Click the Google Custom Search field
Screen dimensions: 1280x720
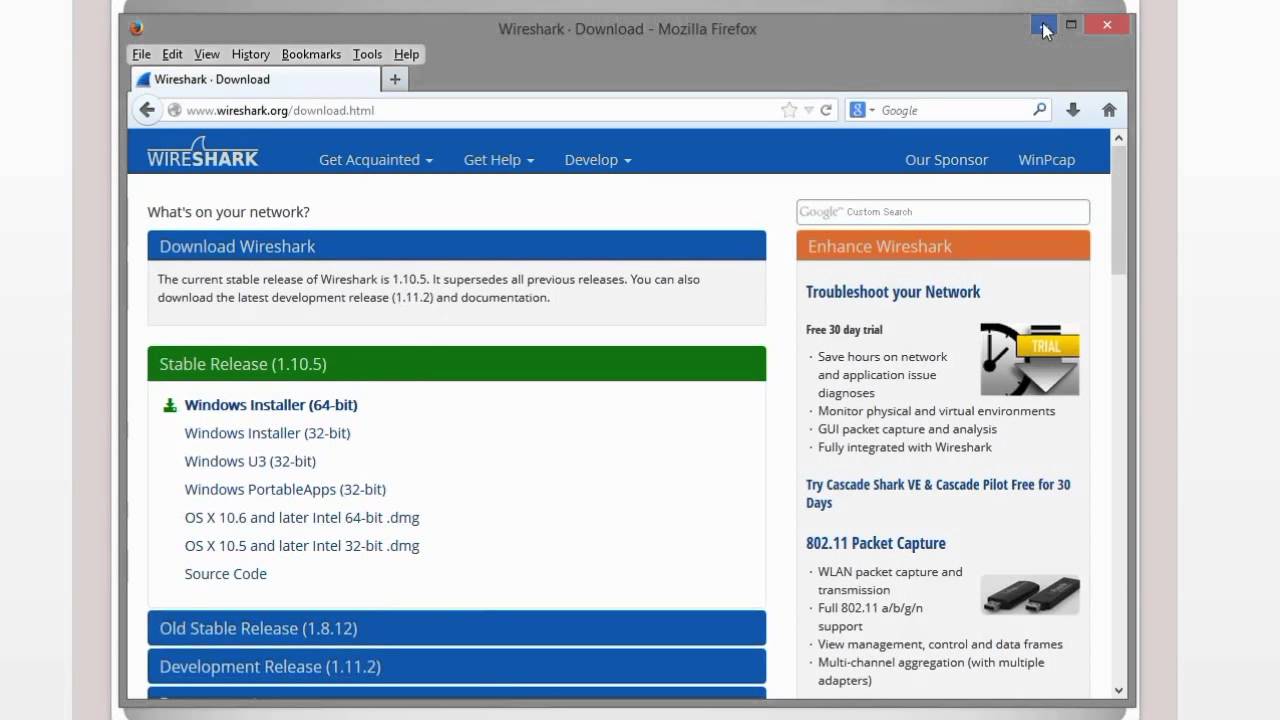coord(943,212)
